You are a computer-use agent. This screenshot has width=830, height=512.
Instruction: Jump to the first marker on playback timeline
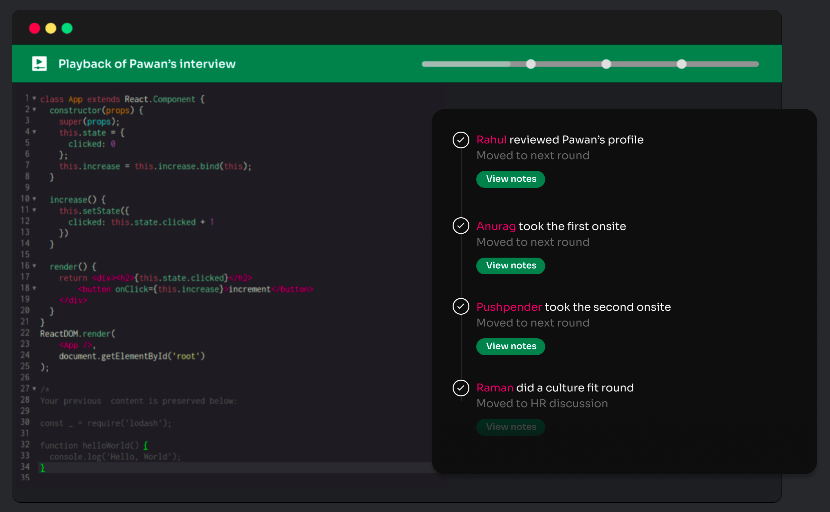531,64
